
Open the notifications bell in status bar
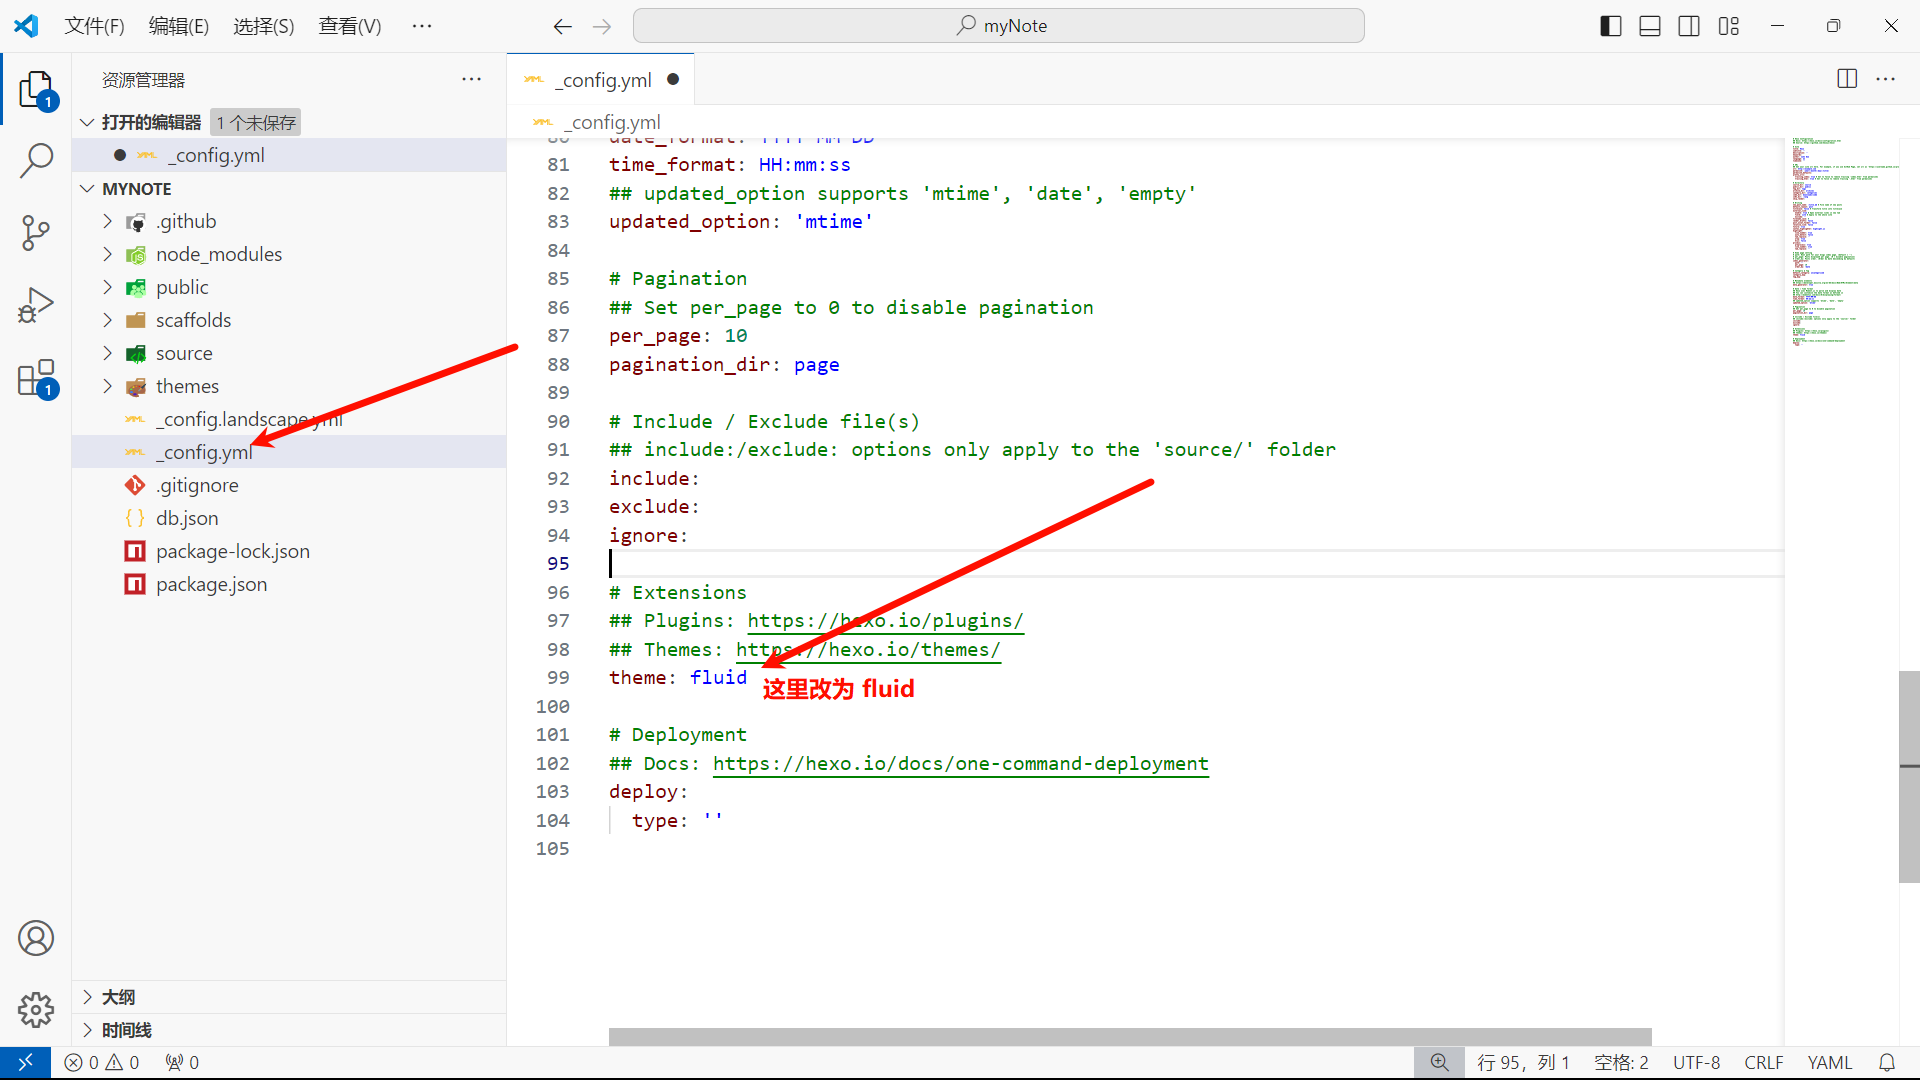click(x=1887, y=1063)
